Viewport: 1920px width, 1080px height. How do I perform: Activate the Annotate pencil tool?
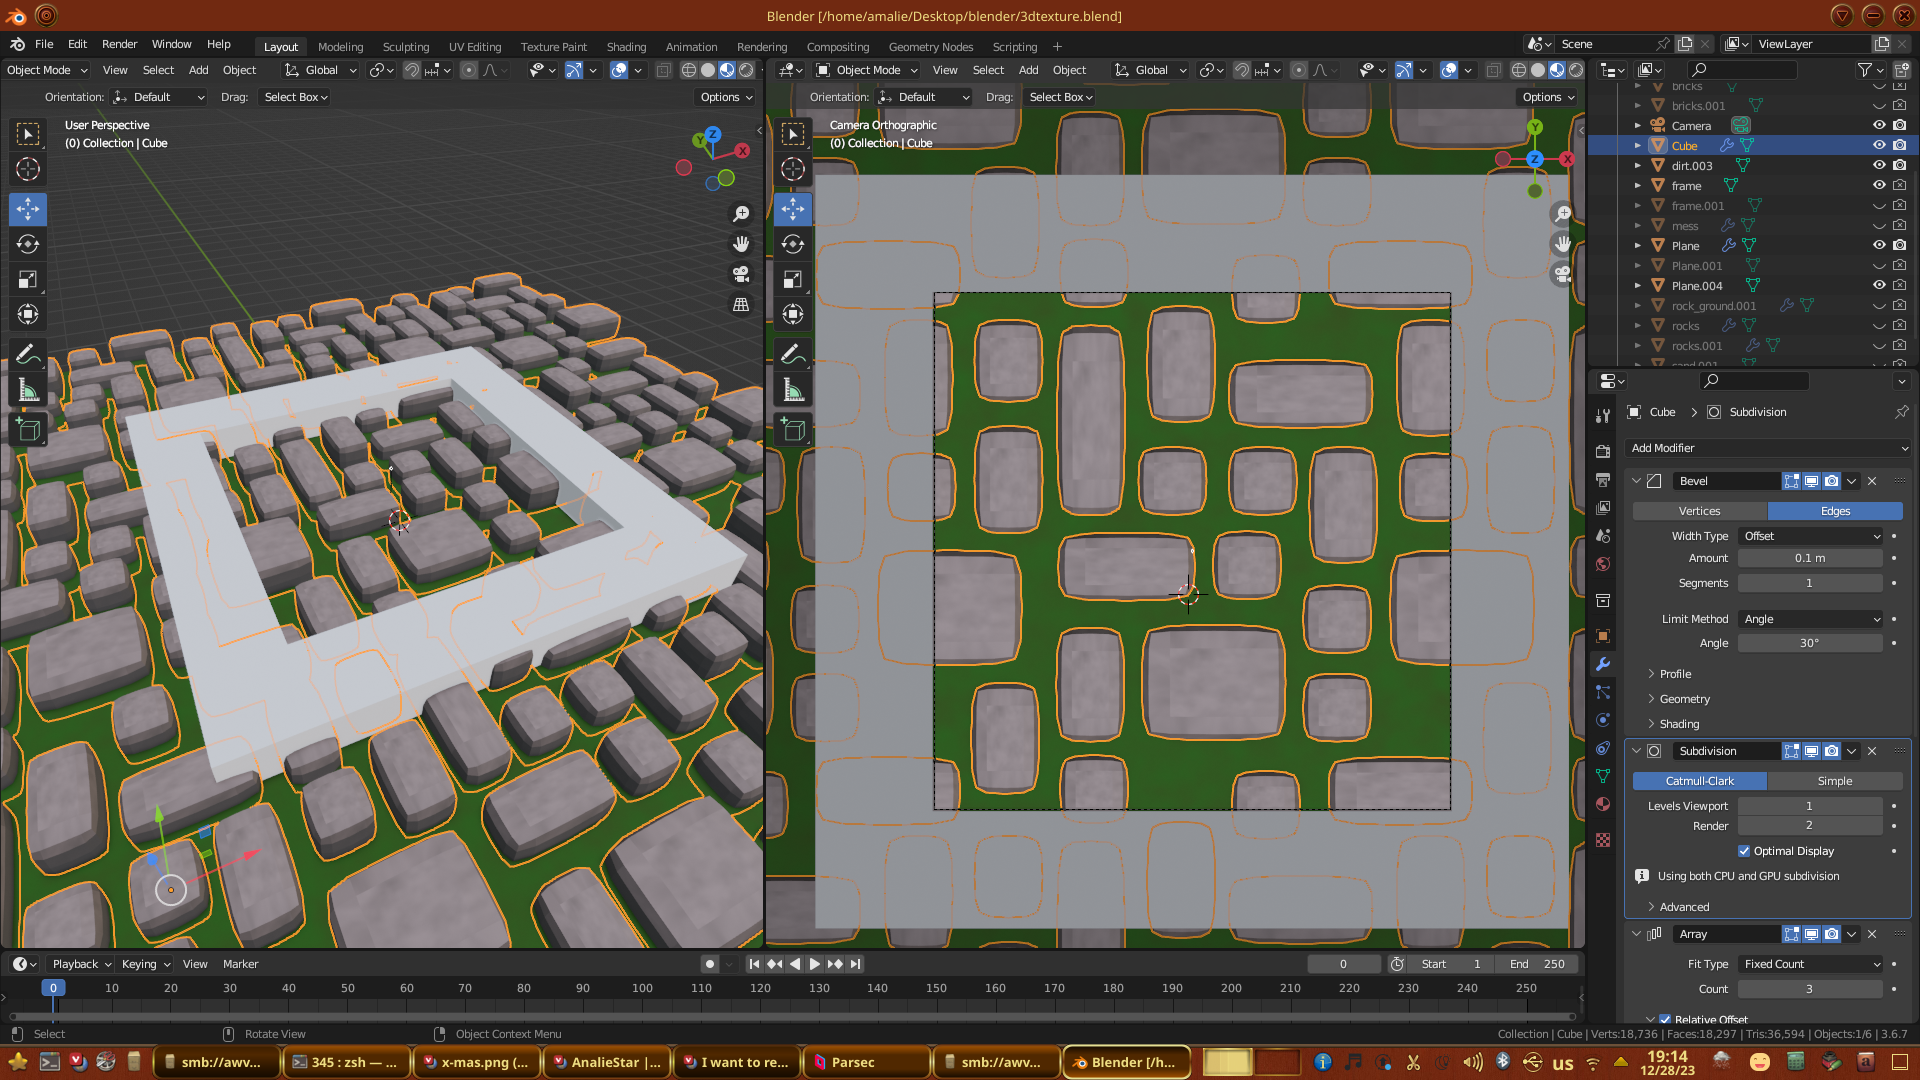28,354
